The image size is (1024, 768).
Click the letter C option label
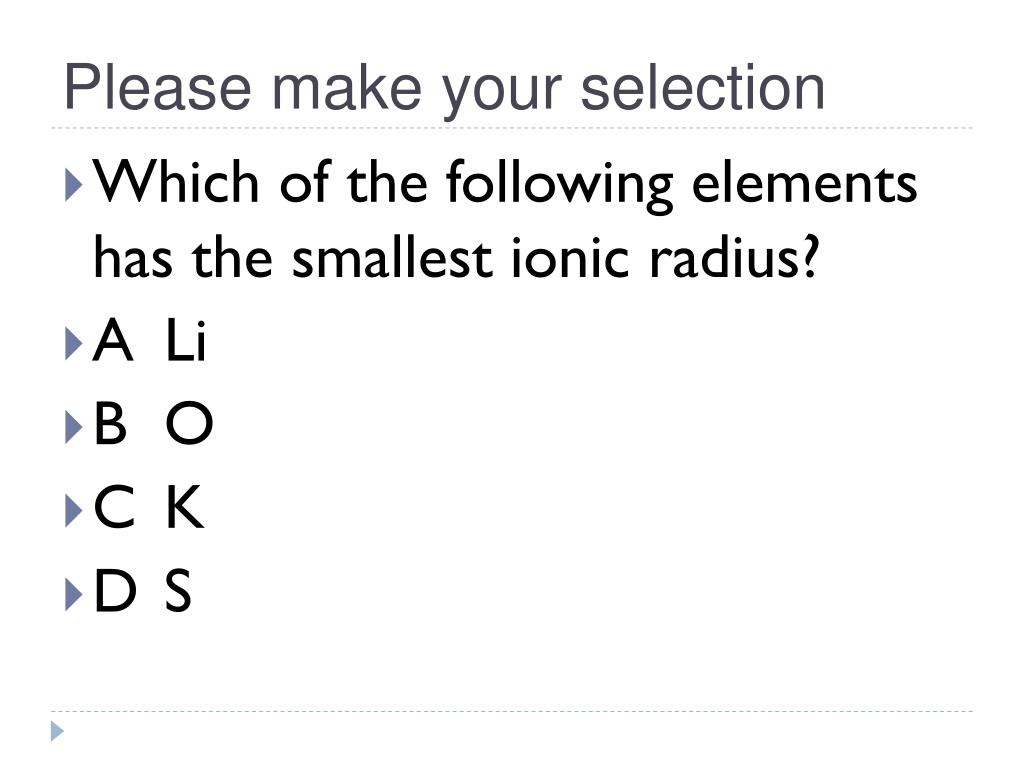[112, 510]
